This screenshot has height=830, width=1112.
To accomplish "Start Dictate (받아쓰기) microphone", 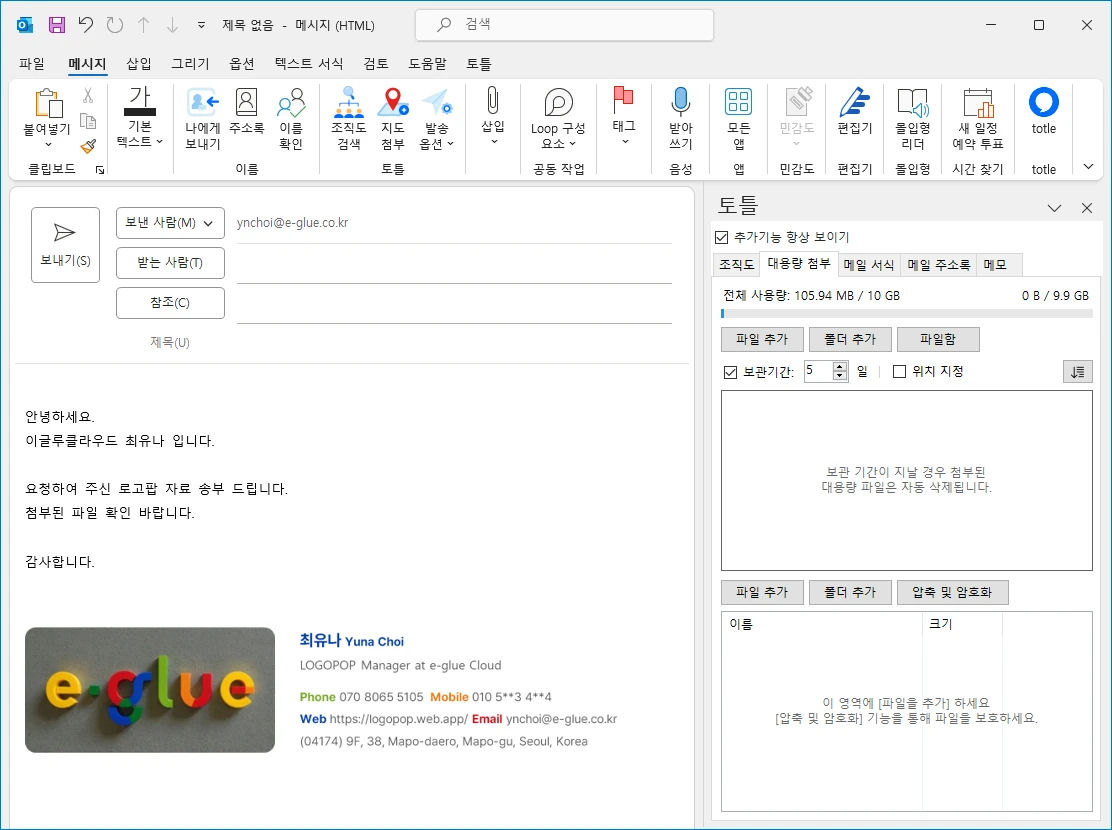I will tap(681, 119).
